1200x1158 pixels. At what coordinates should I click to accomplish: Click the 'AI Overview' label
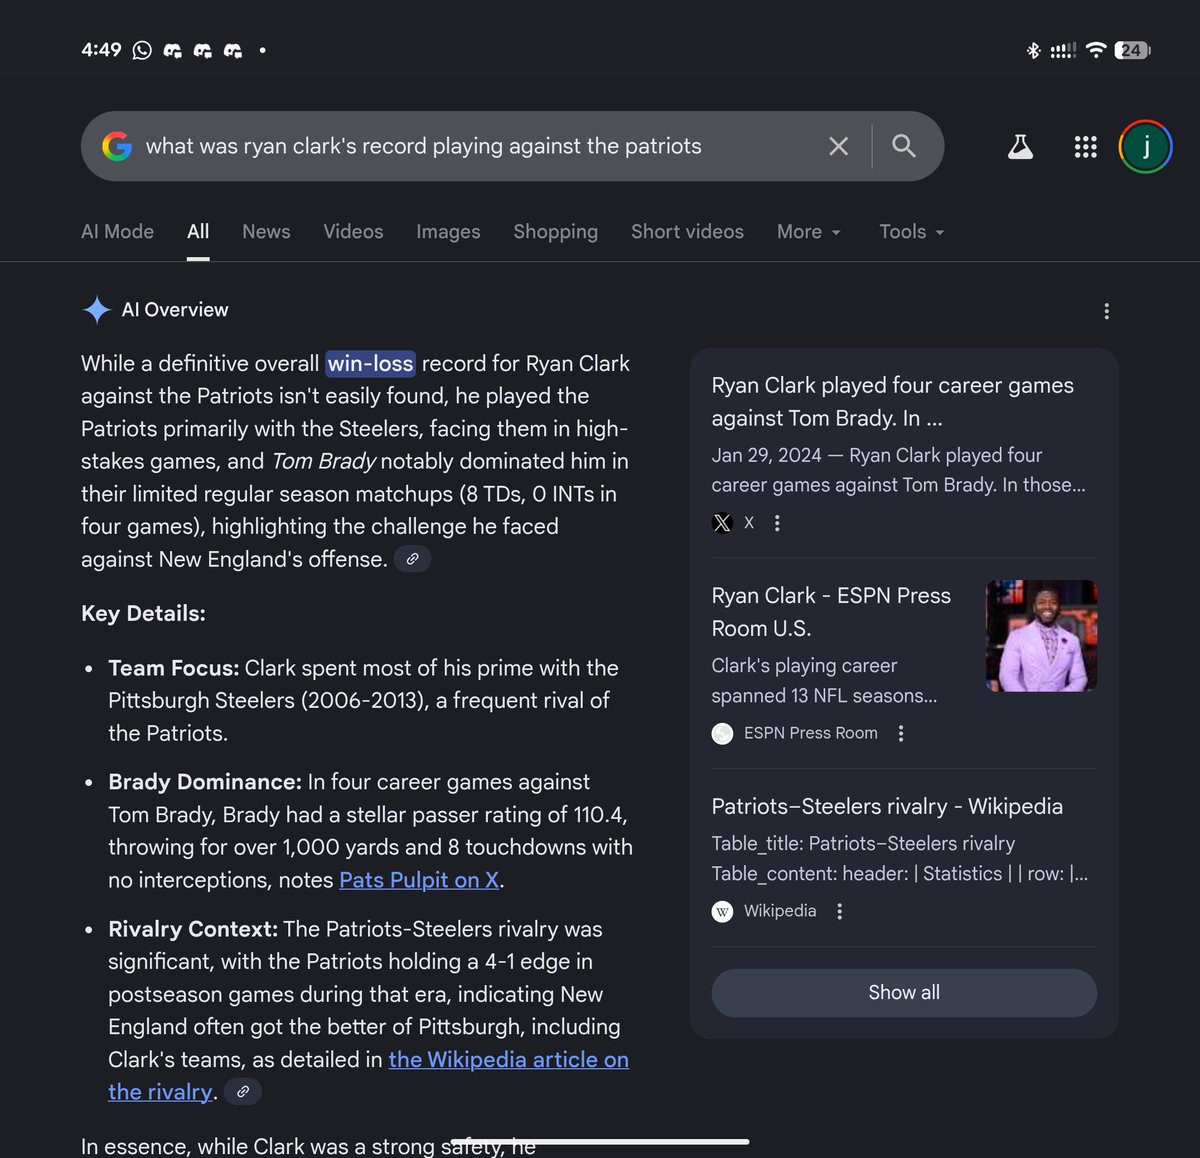click(x=175, y=310)
